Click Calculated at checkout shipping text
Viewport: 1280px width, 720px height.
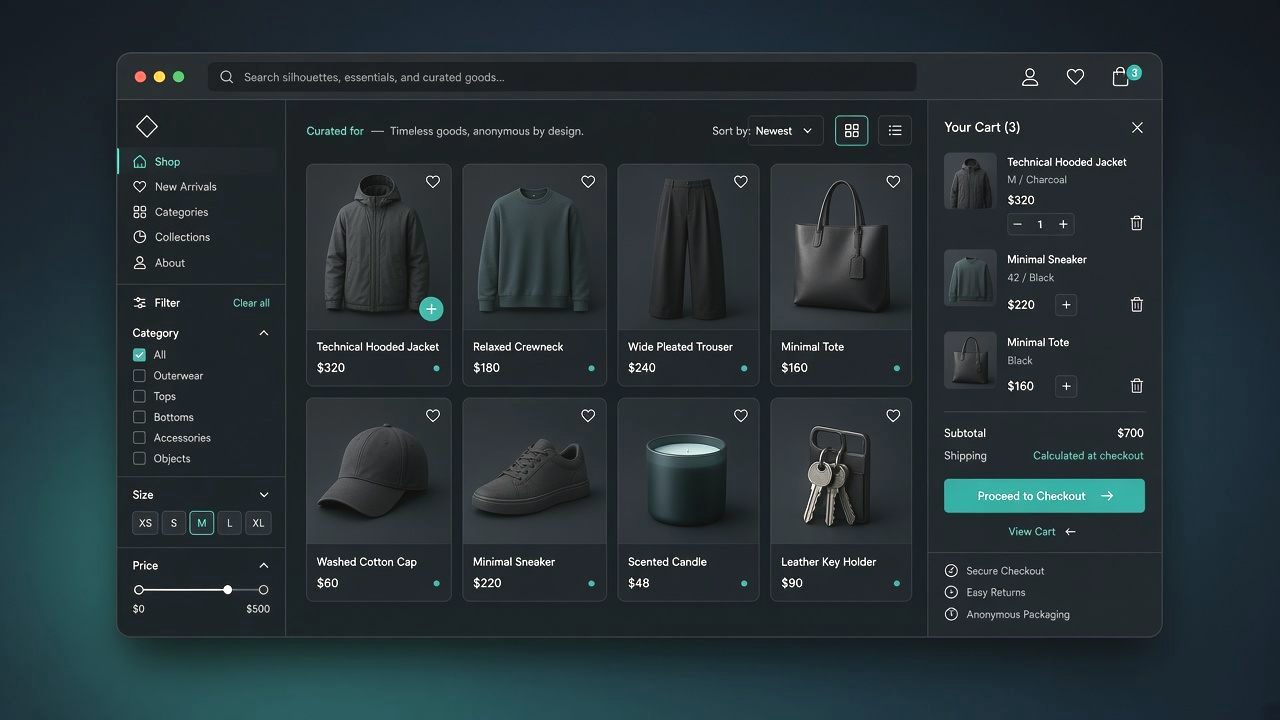[x=1088, y=456]
